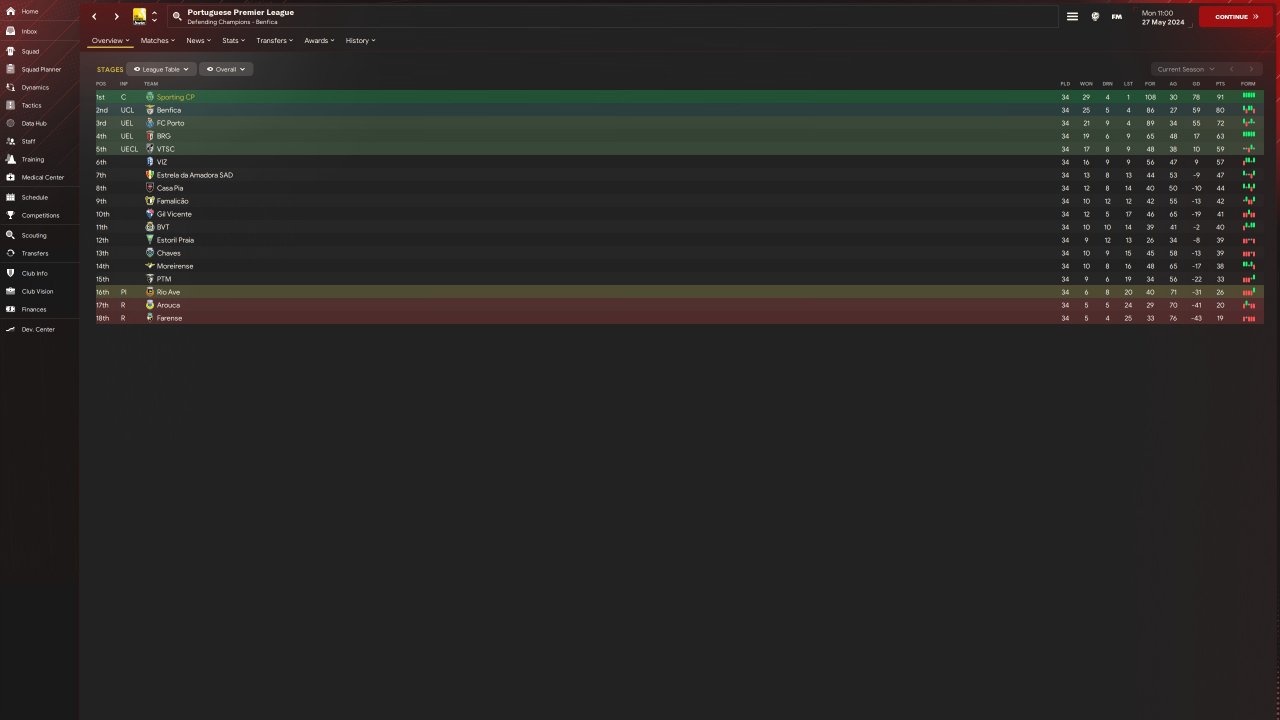Viewport: 1280px width, 720px height.
Task: Open the Overall filter dropdown
Action: pos(226,69)
